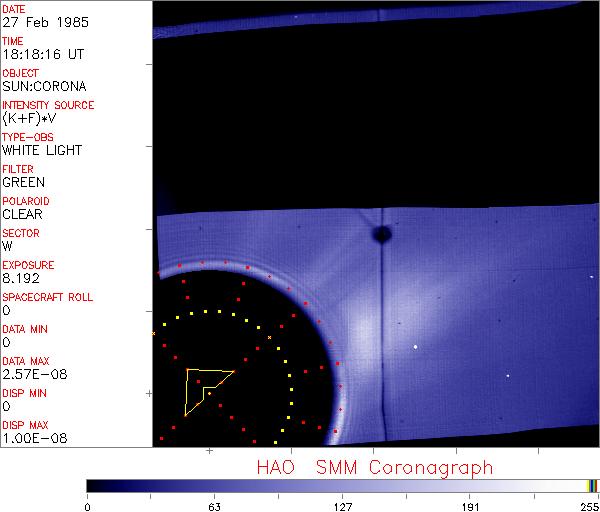Click the CLEAR polaroid value

point(22,215)
